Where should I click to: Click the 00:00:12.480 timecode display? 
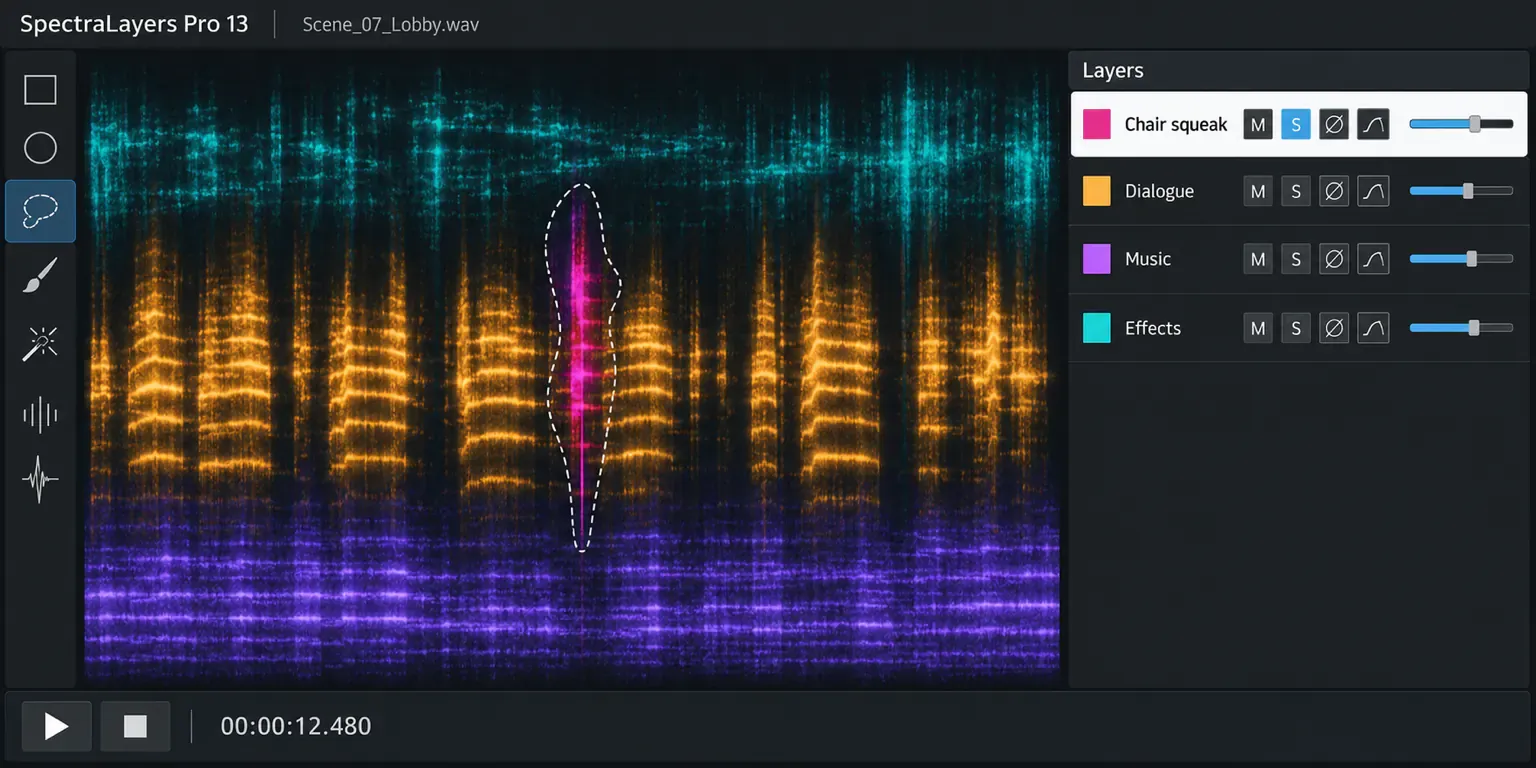pyautogui.click(x=296, y=726)
